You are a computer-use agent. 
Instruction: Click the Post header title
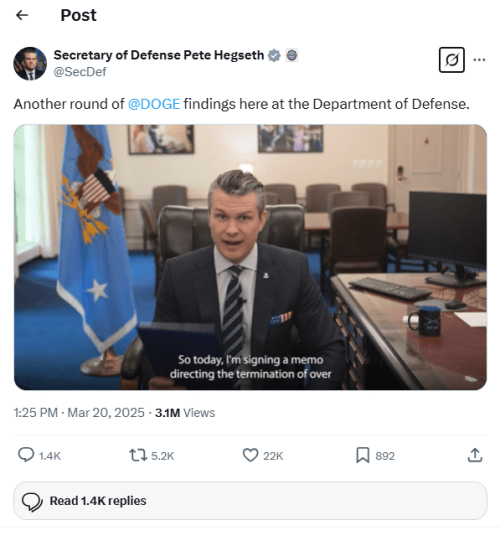pyautogui.click(x=78, y=15)
